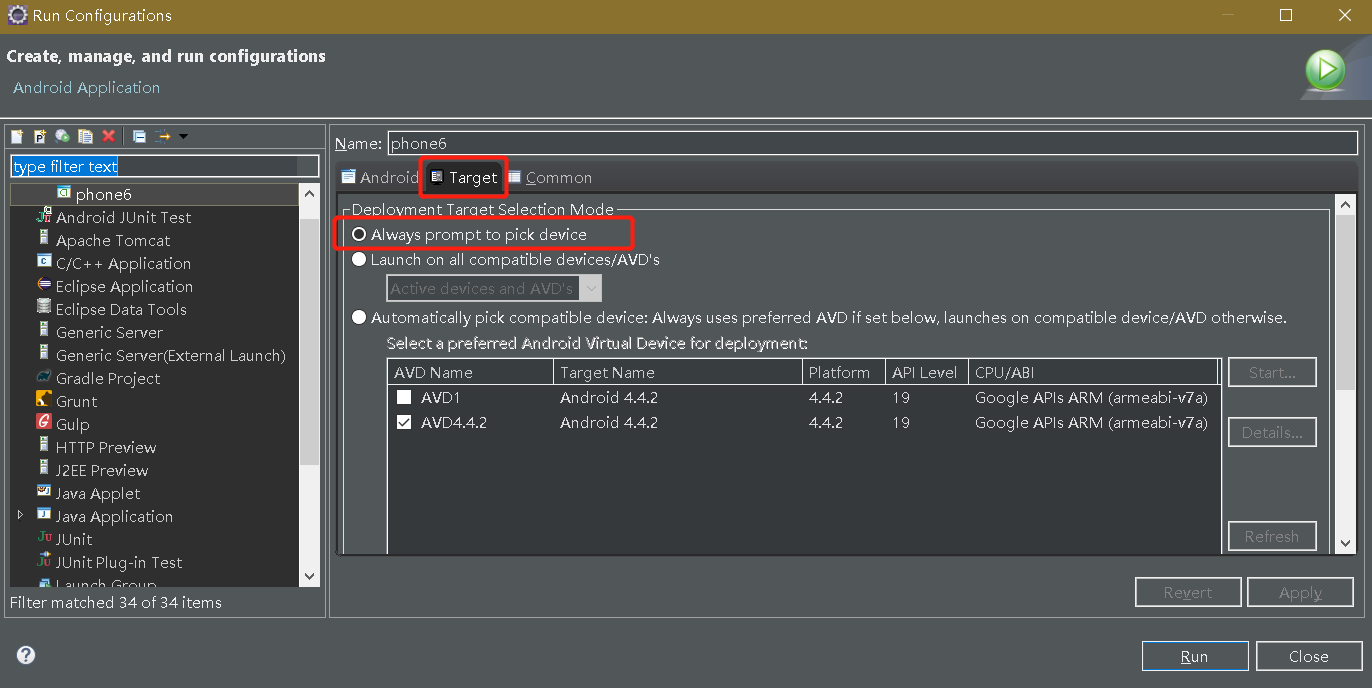Screen dimensions: 1372x688
Task: Click configuration list scrollbar up arrow
Action: coord(308,192)
